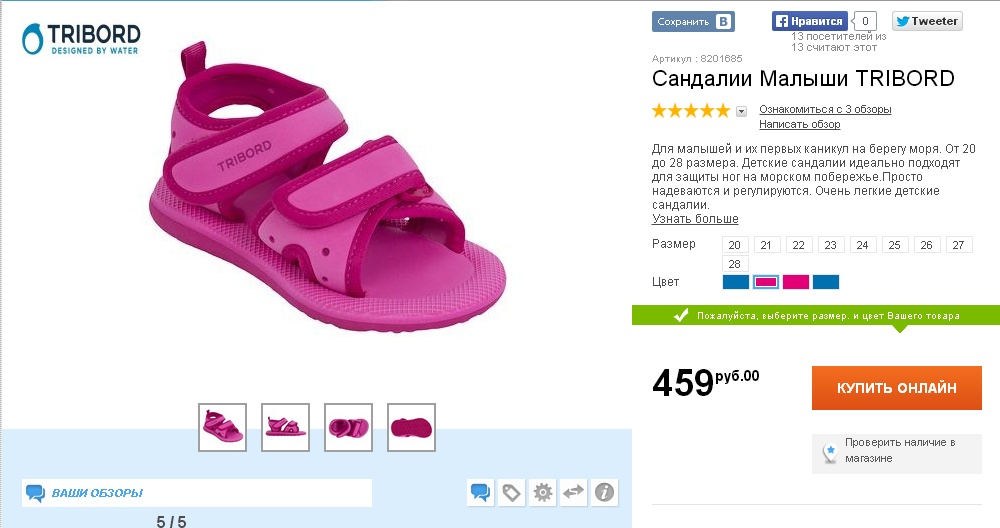Click the 'Написать обзор' link
The width and height of the screenshot is (1000, 528).
click(x=799, y=125)
